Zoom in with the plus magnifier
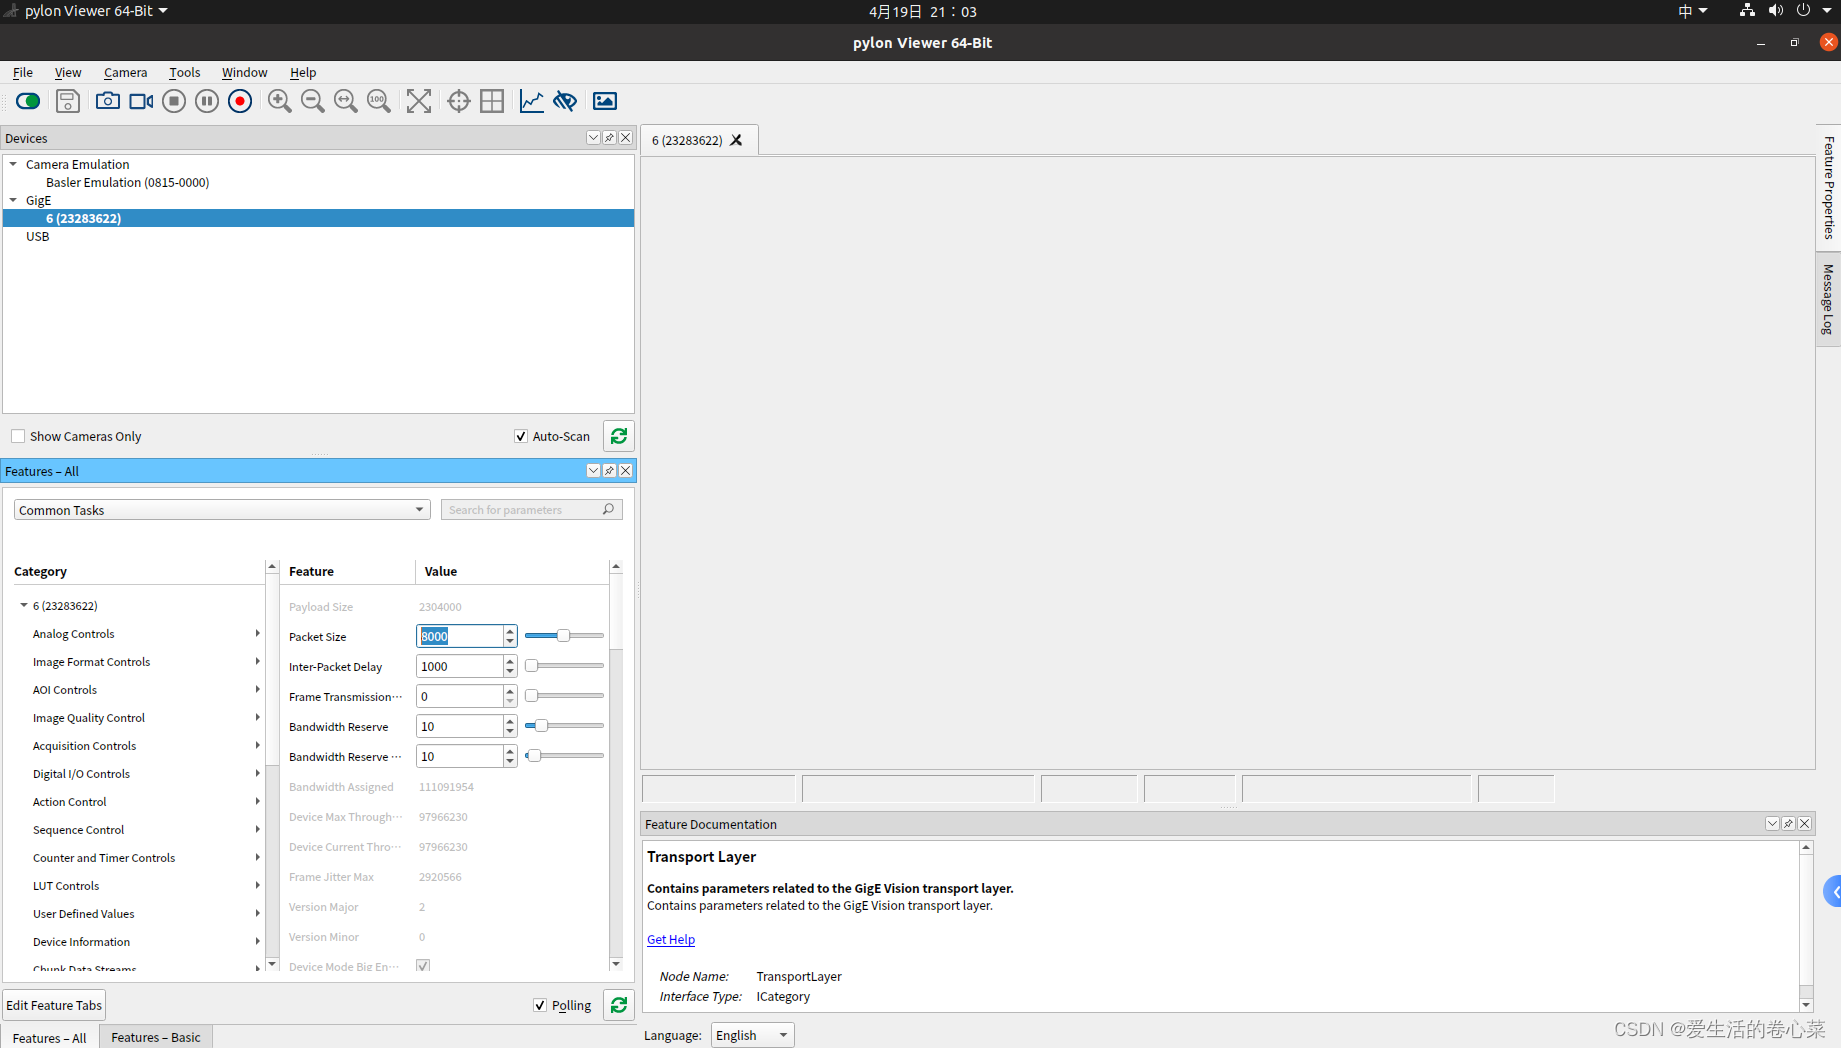The width and height of the screenshot is (1841, 1048). (x=280, y=101)
